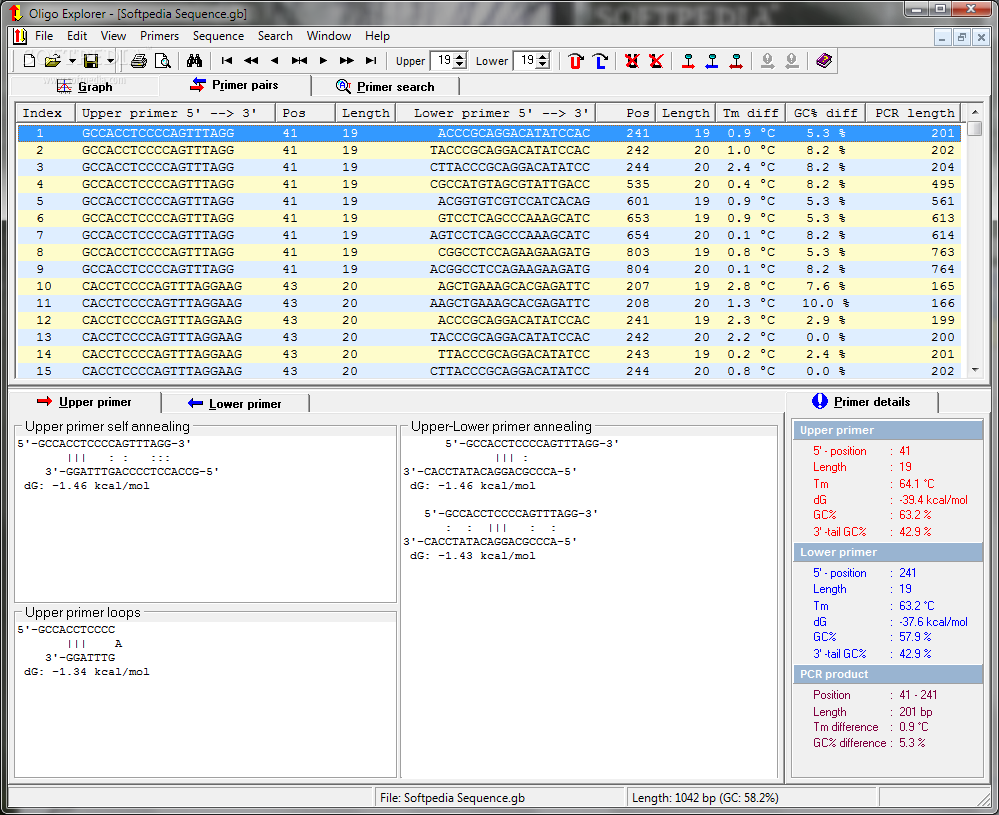Jump to first primer pair button

[227, 61]
